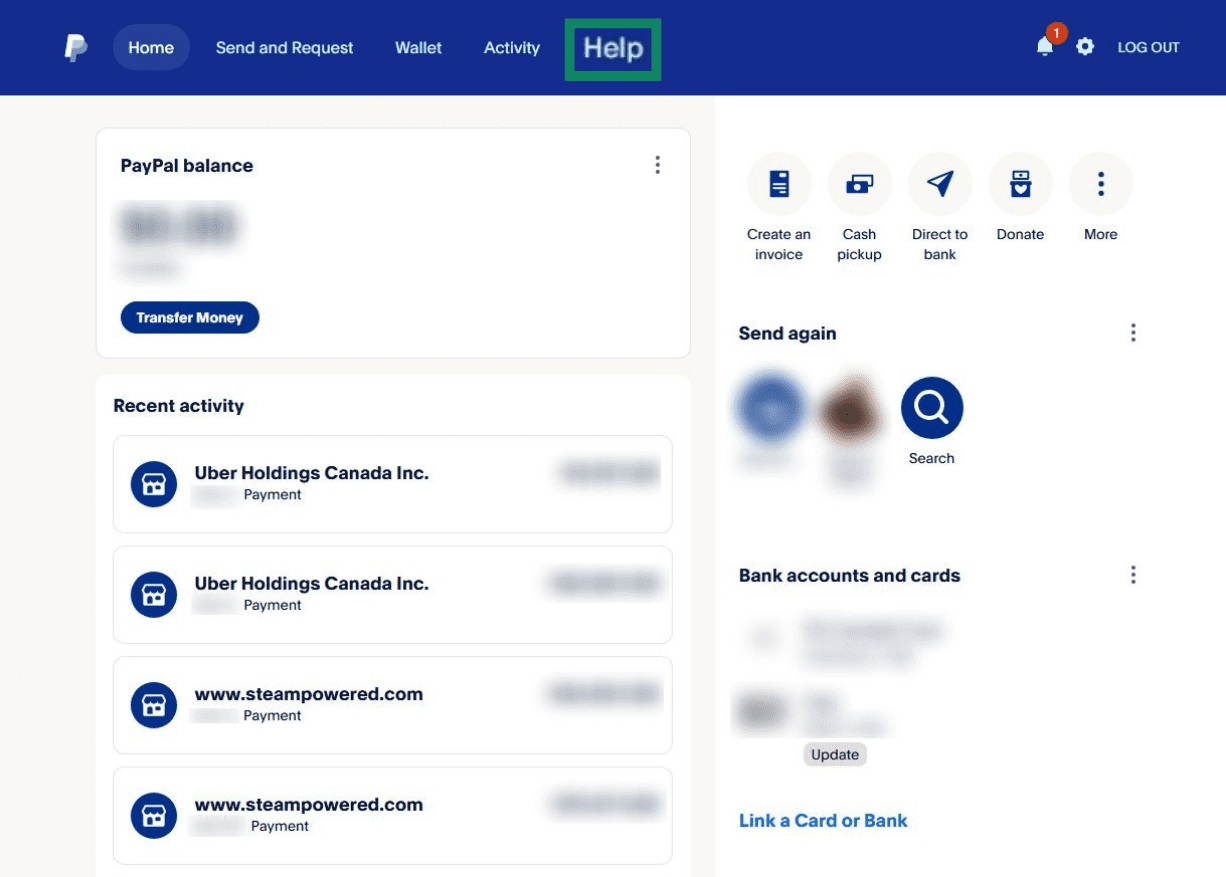Select the Cash pickup option
The image size is (1226, 877).
pyautogui.click(x=859, y=184)
